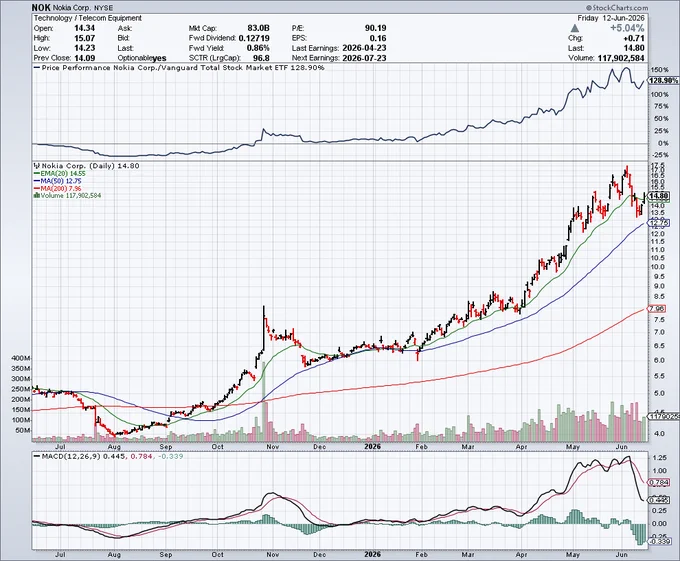
Task: Click the P/E value 90.19
Action: (376, 28)
